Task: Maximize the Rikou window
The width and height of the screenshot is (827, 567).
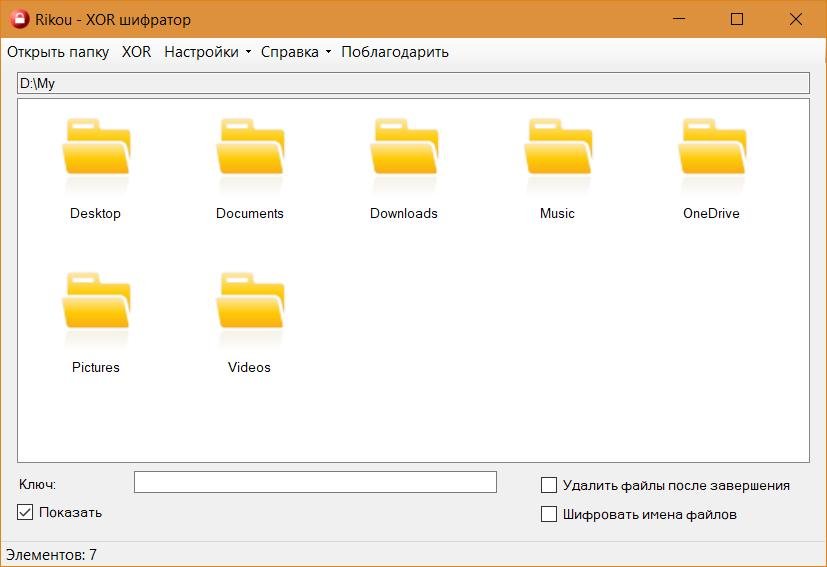Action: tap(737, 20)
